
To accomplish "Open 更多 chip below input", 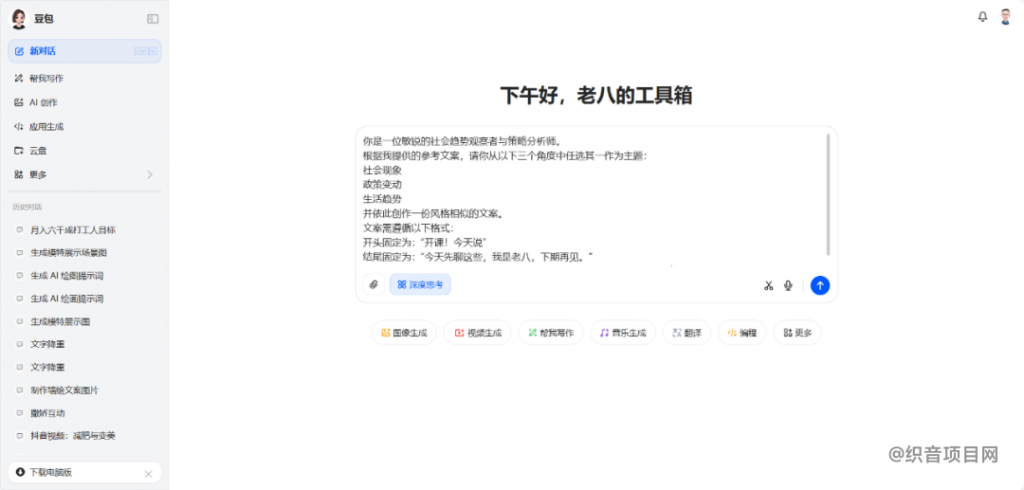I will coord(797,333).
